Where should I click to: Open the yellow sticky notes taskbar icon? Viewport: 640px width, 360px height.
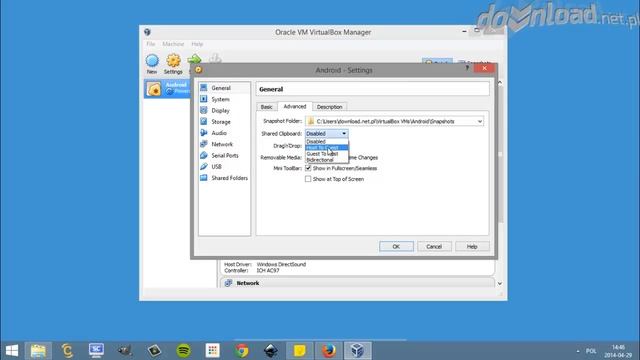300,351
